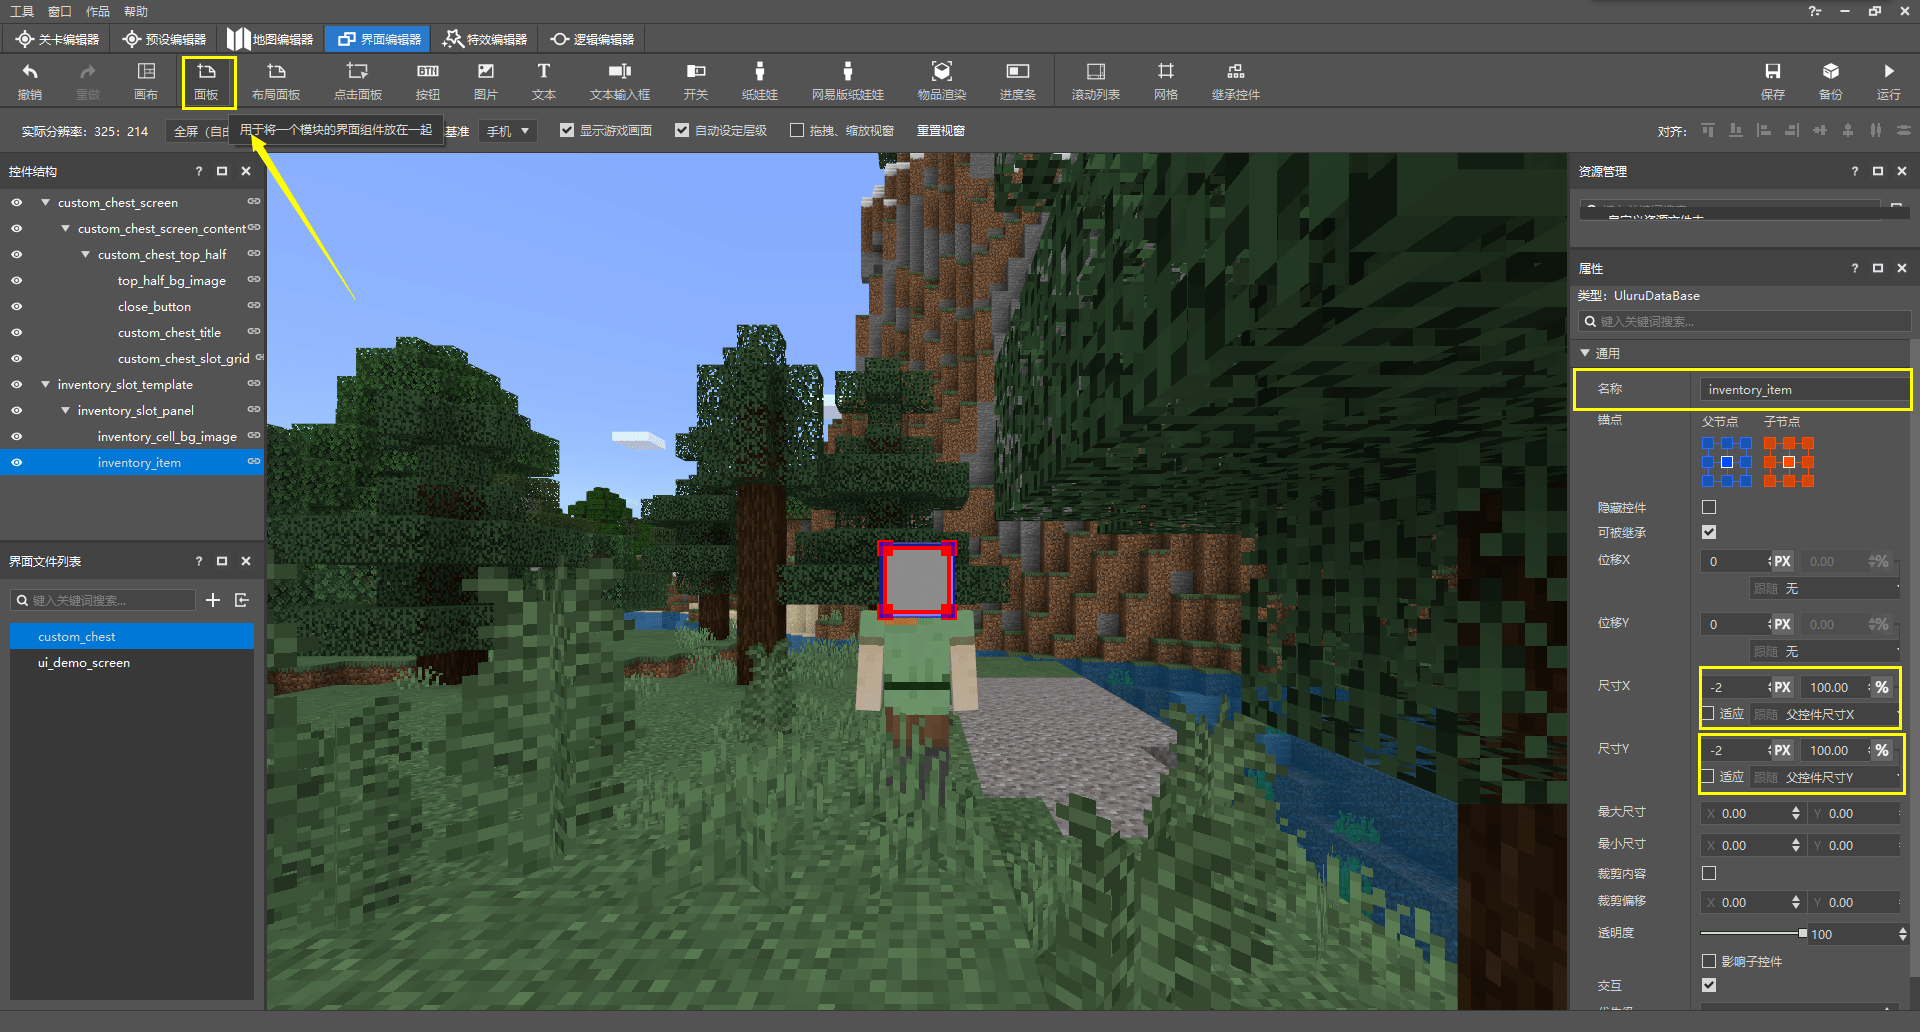Screen dimensions: 1920x1032
Task: Click the 重置视窗 button
Action: 941,130
